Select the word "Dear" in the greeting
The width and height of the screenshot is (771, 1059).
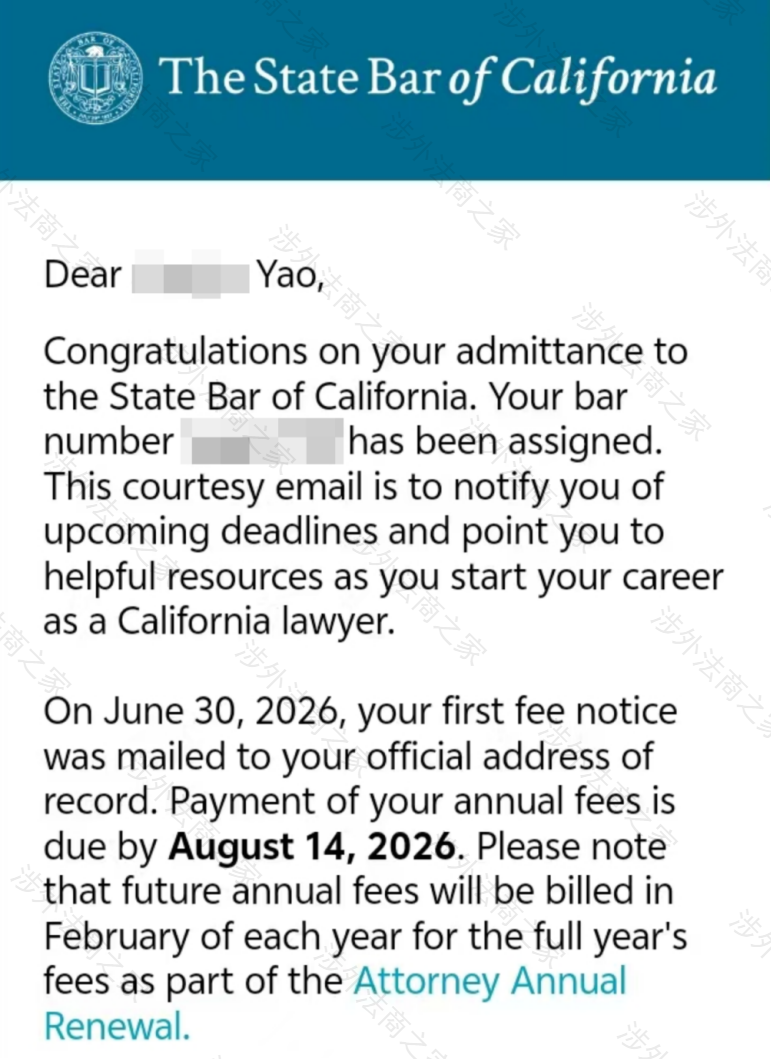click(82, 275)
